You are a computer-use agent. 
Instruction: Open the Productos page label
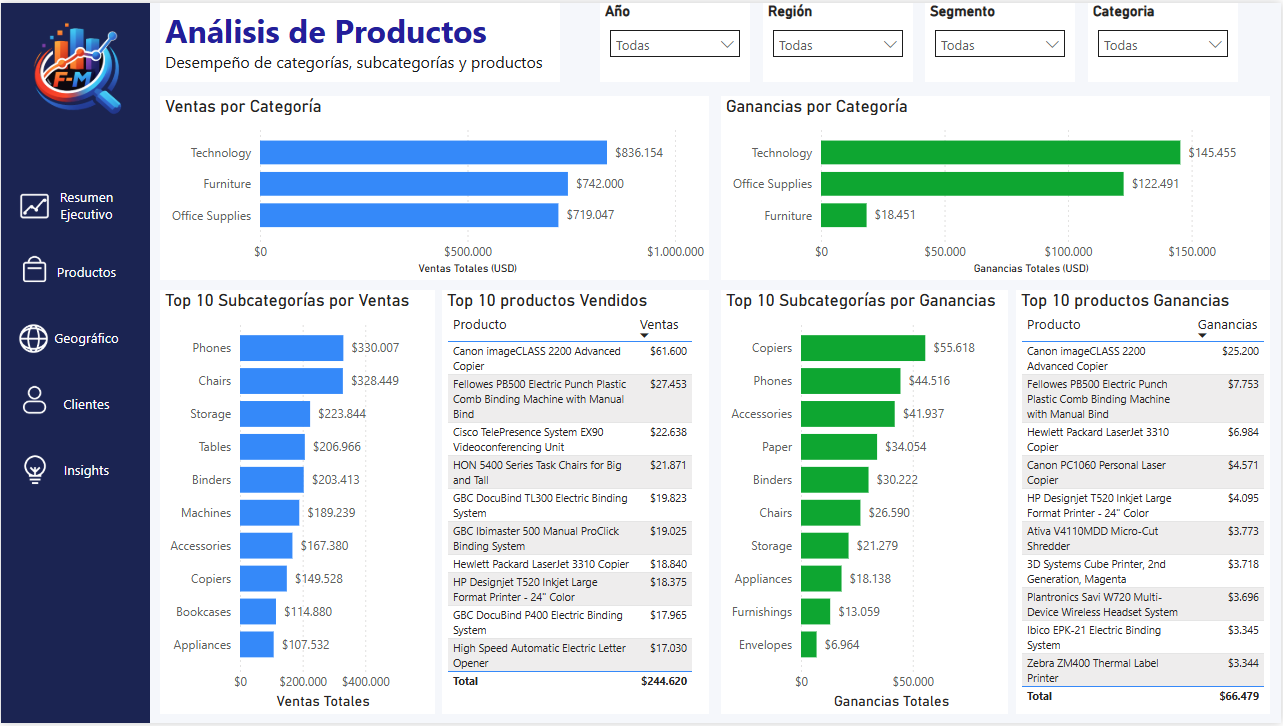[x=87, y=272]
